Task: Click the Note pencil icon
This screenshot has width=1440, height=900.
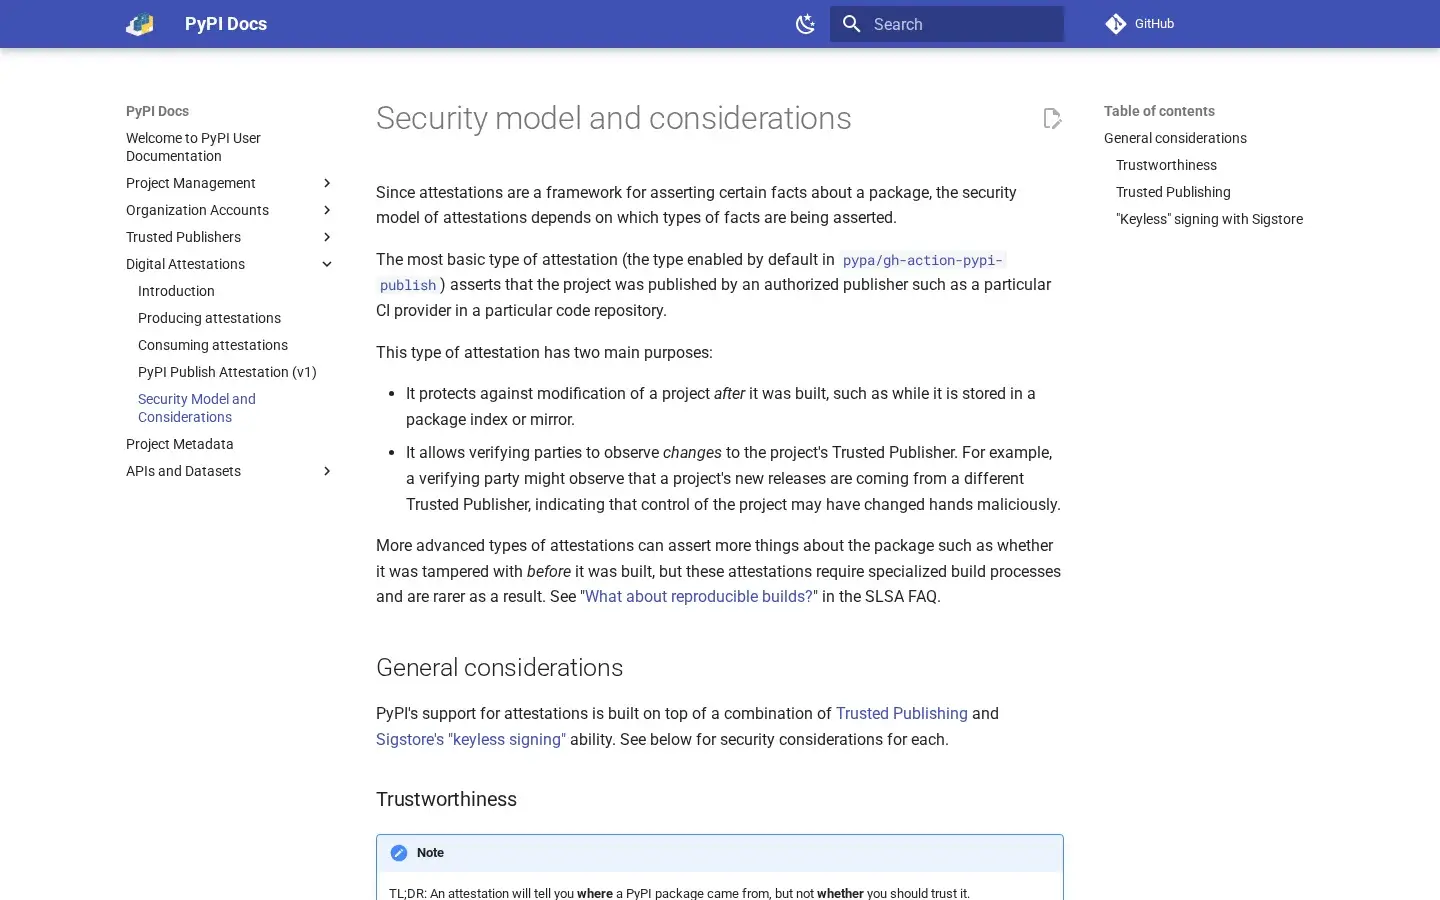Action: pos(399,853)
